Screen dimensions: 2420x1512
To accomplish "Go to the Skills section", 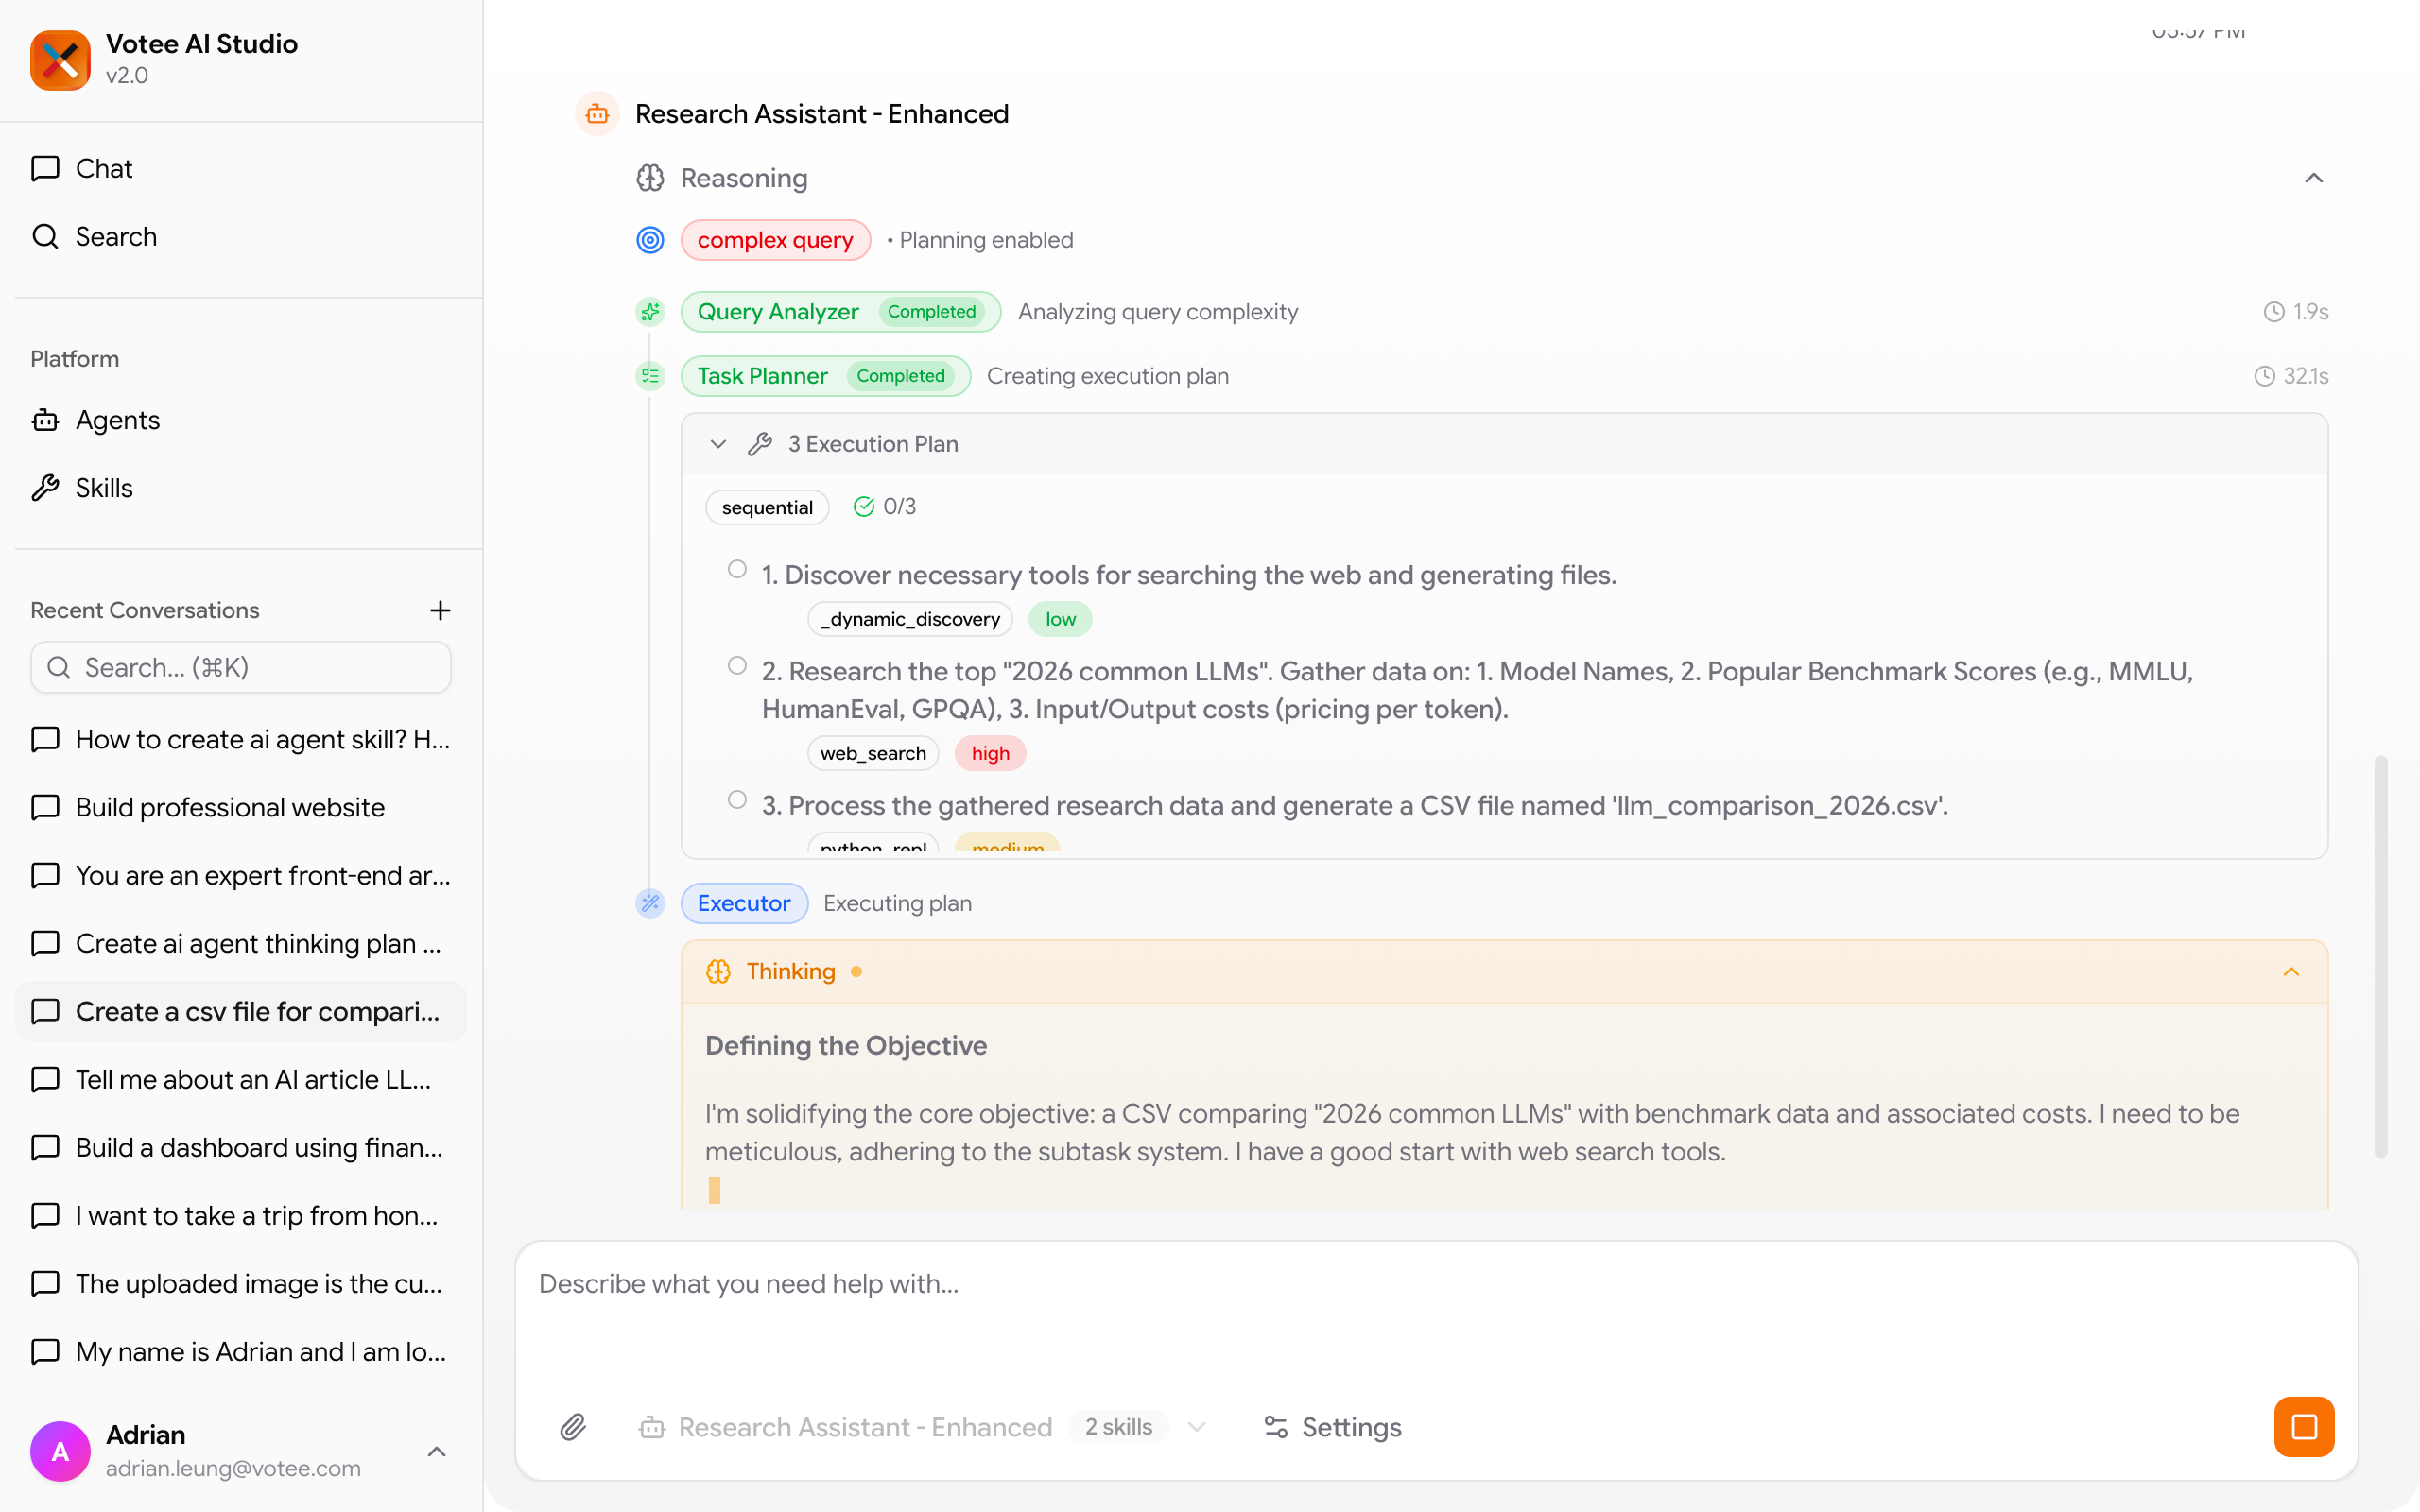I will click(104, 488).
